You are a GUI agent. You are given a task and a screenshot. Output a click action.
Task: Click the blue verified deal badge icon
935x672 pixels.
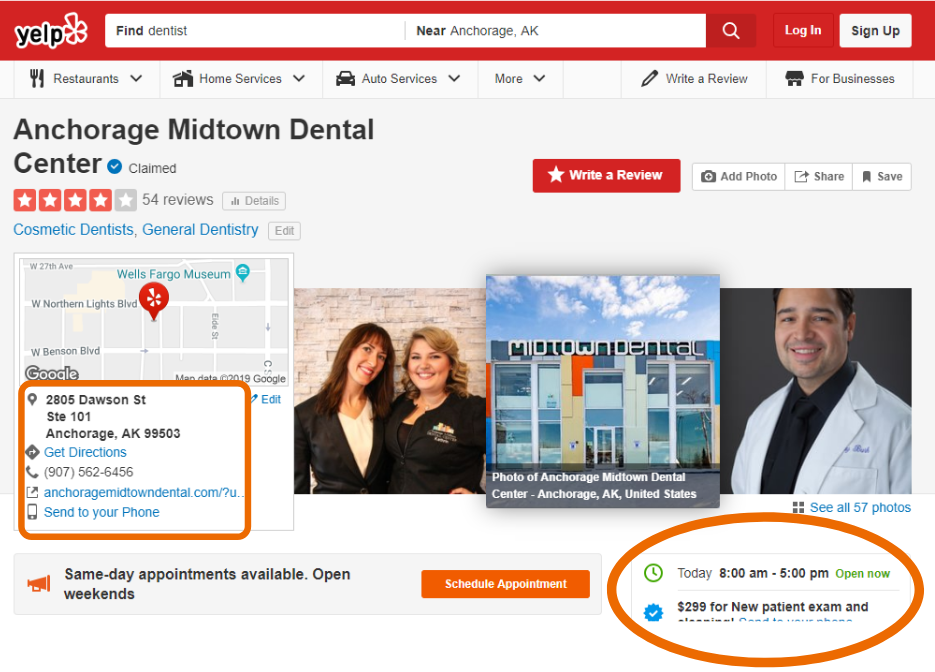click(654, 612)
